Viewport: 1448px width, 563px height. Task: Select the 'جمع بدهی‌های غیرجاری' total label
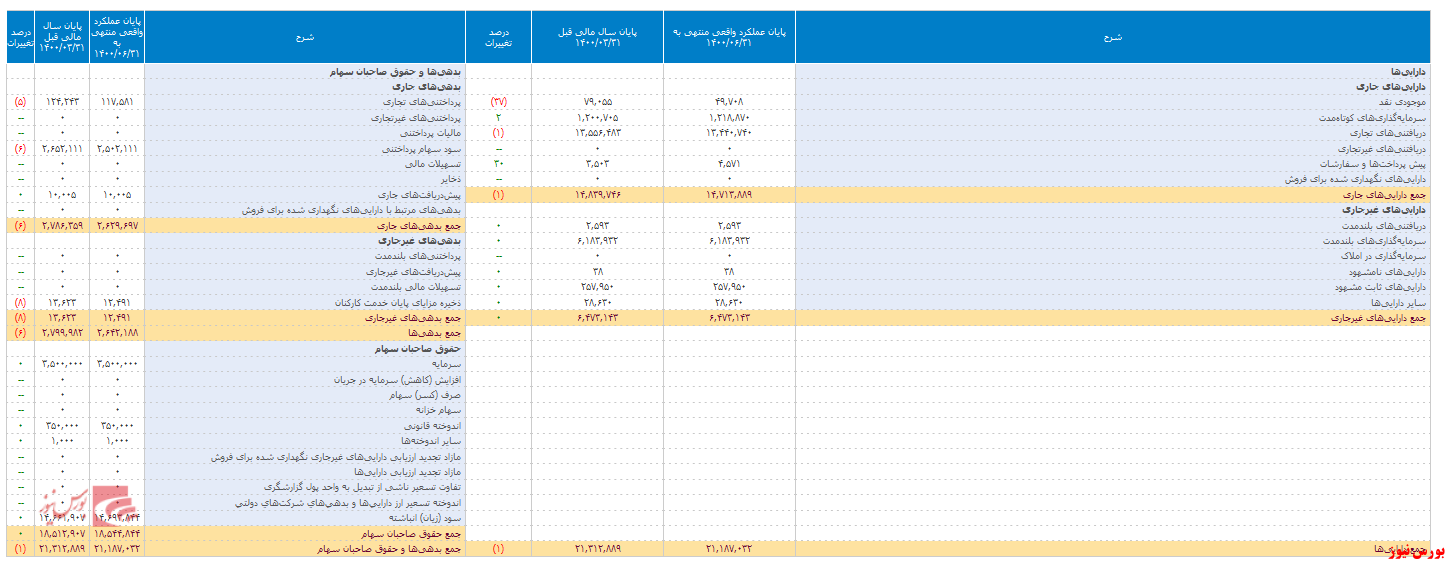pos(414,318)
